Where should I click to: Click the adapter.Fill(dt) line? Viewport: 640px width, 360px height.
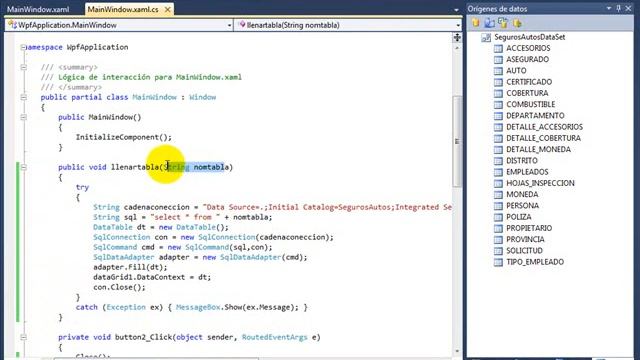(x=130, y=267)
